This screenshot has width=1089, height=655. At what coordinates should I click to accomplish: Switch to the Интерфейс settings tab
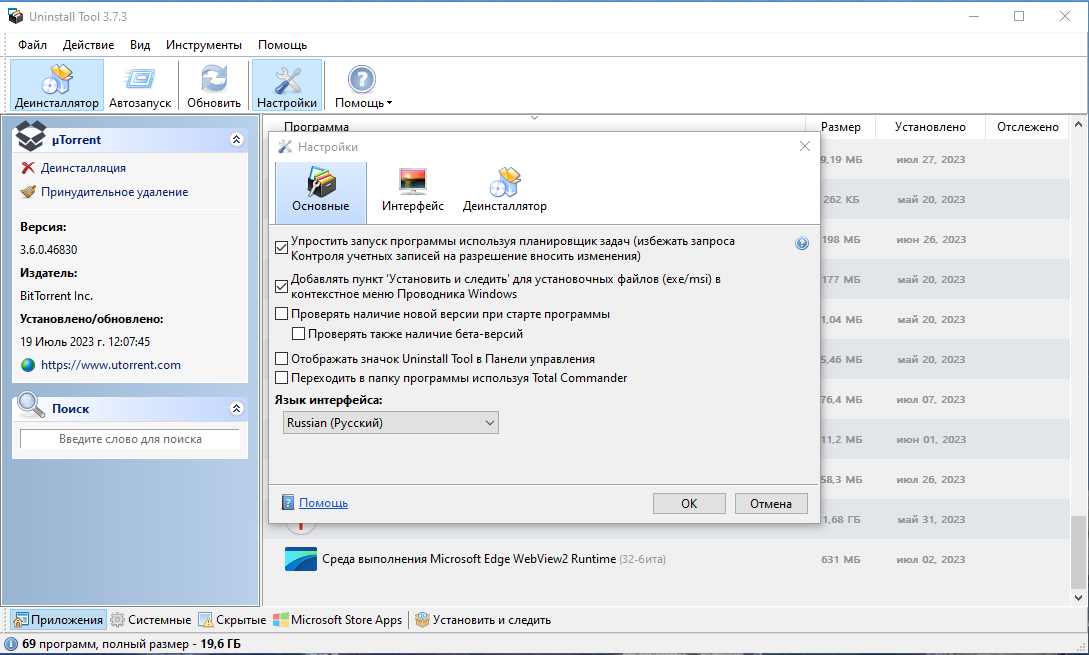coord(413,189)
